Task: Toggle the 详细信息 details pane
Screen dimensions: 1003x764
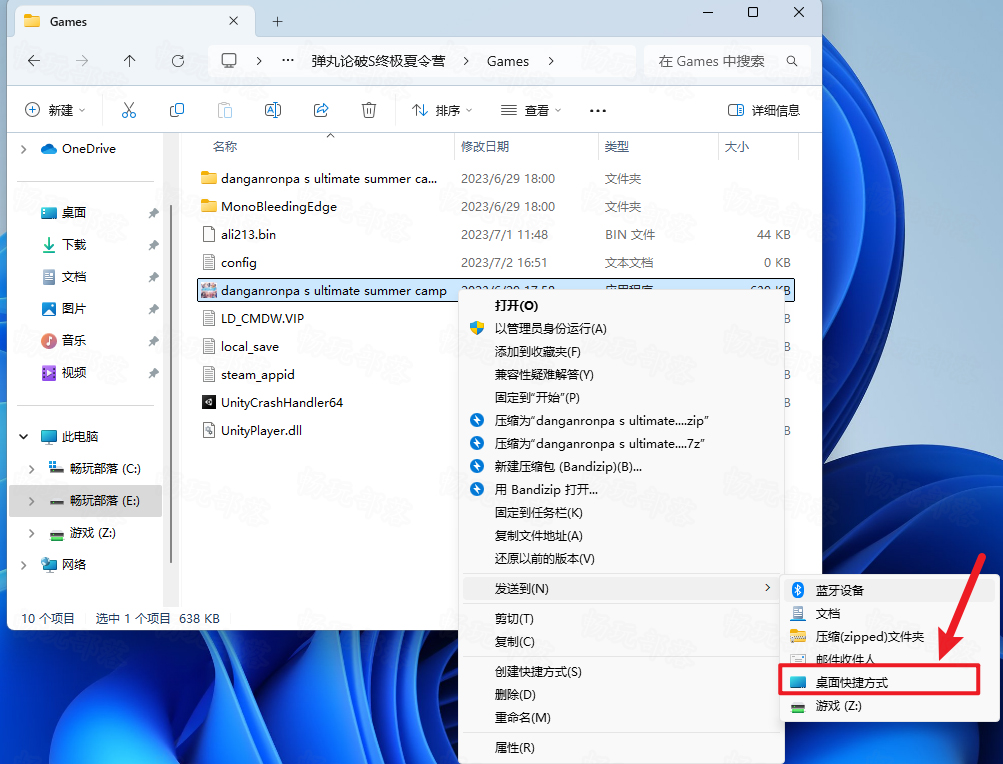Action: 764,110
